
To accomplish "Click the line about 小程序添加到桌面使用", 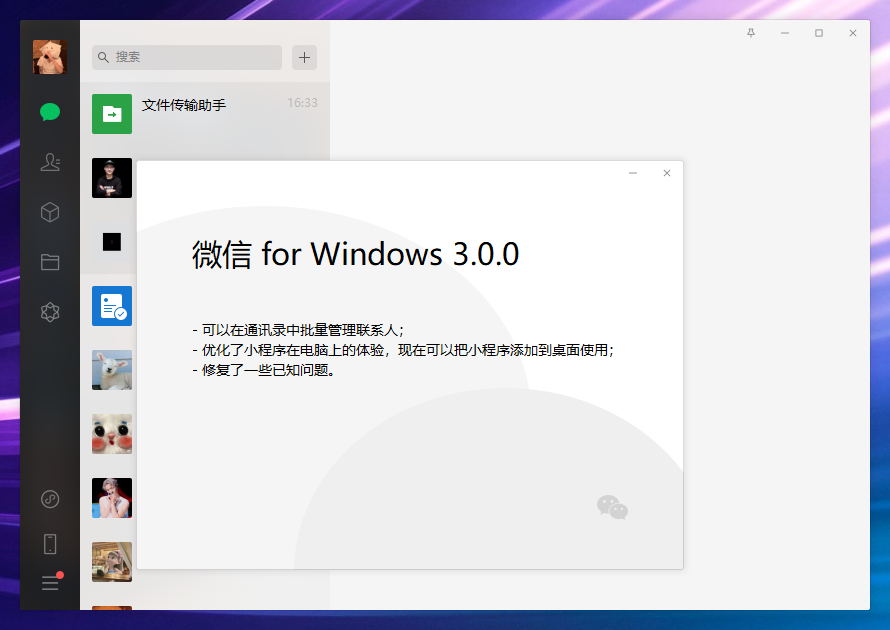I will [x=403, y=350].
